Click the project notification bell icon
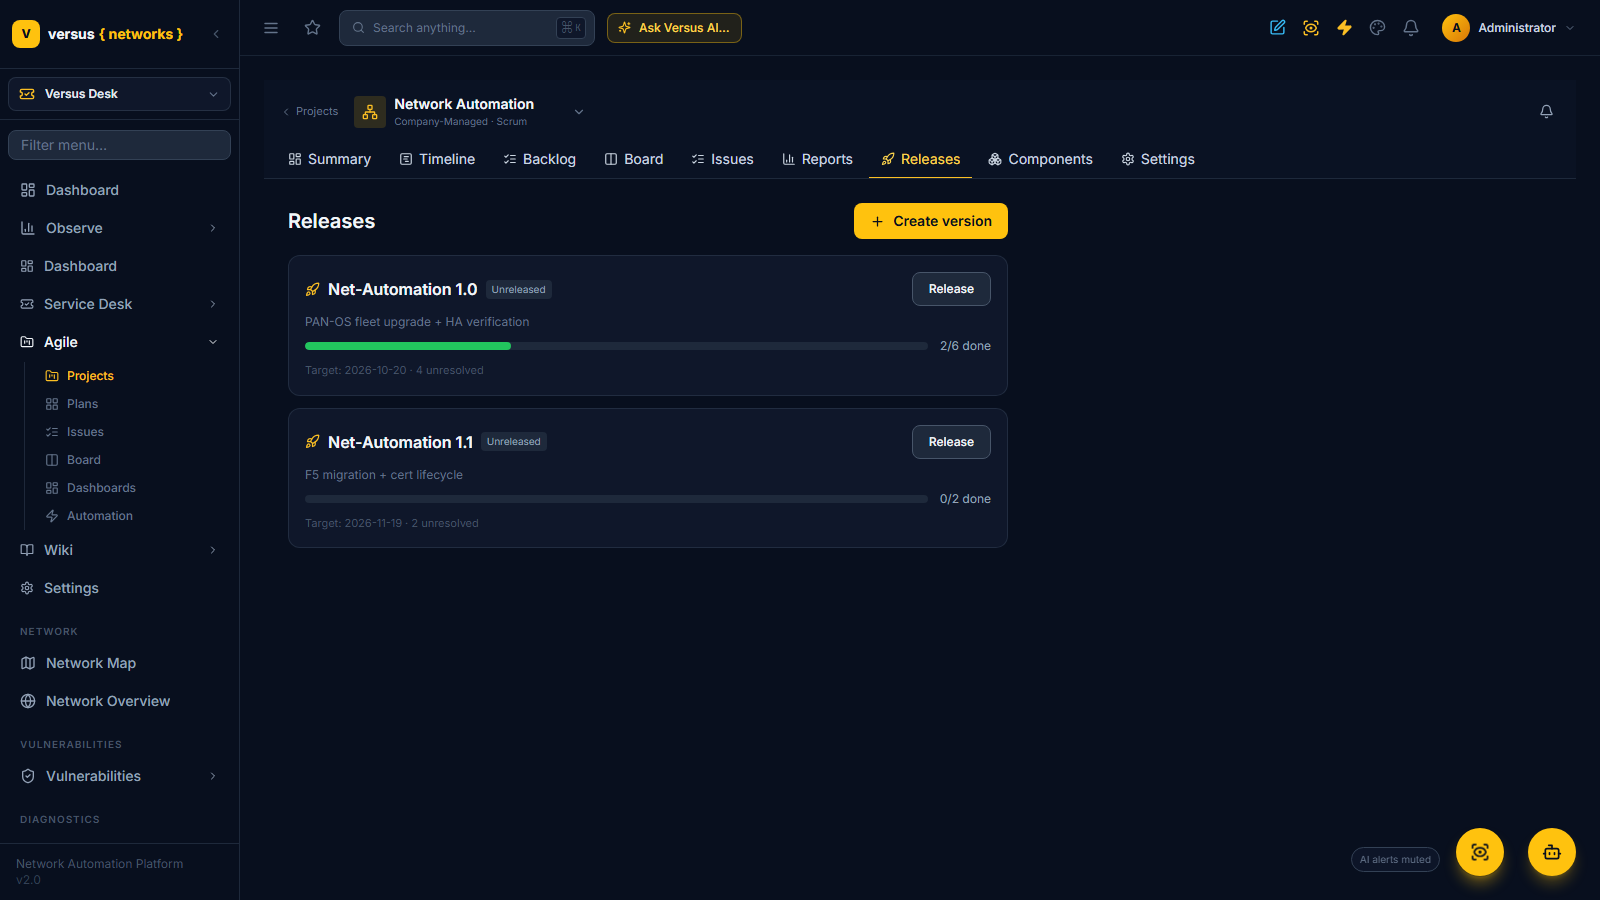The image size is (1600, 900). pos(1546,111)
